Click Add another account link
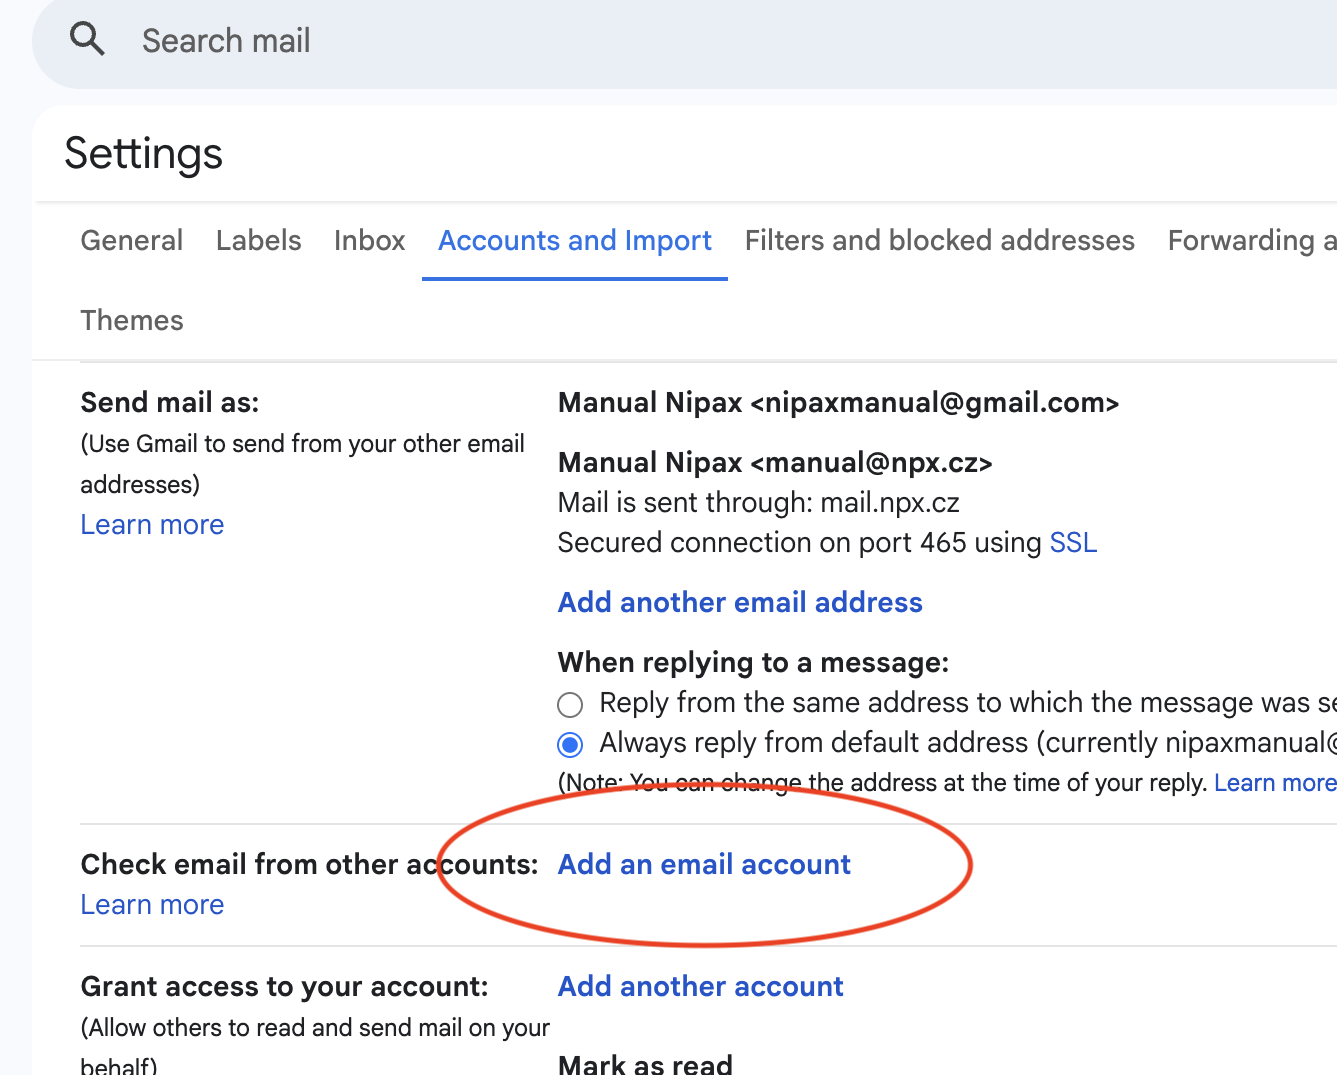Image resolution: width=1337 pixels, height=1075 pixels. (700, 987)
